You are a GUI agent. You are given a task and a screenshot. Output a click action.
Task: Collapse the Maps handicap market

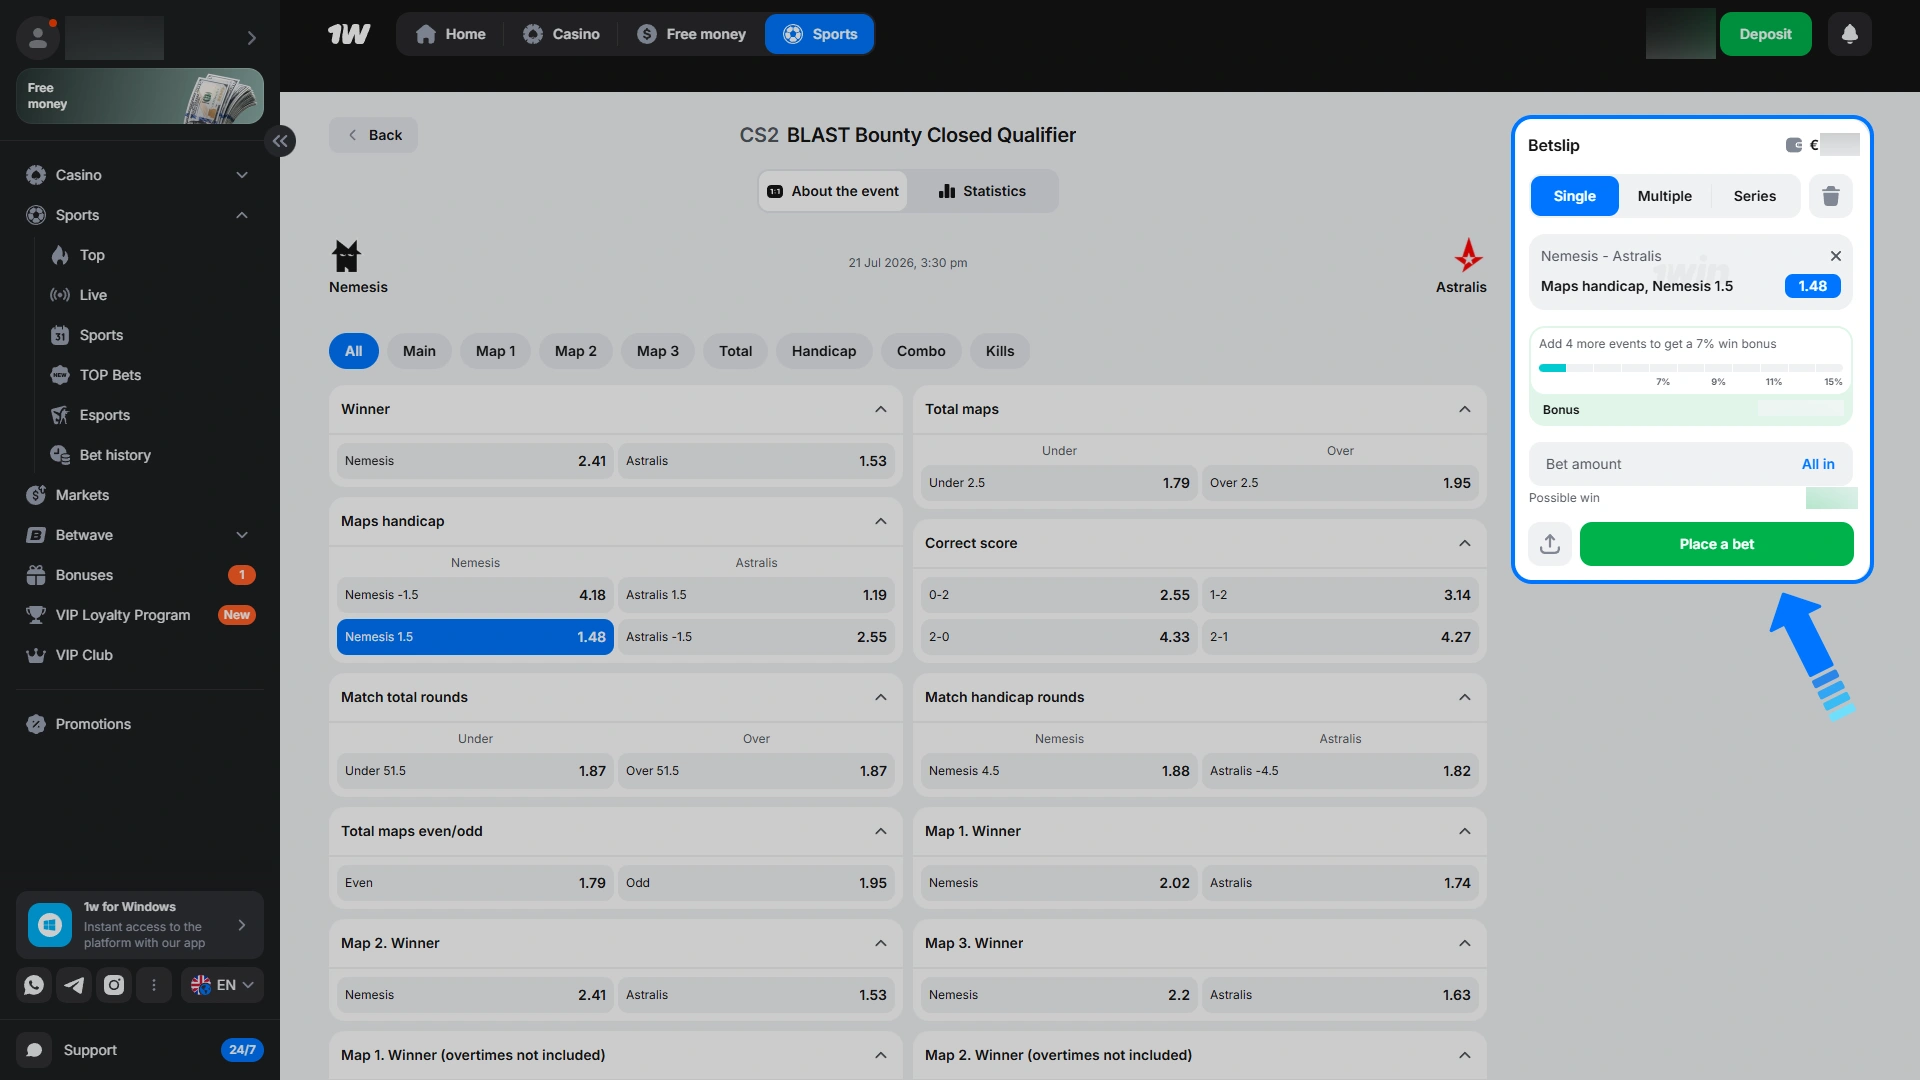coord(881,521)
